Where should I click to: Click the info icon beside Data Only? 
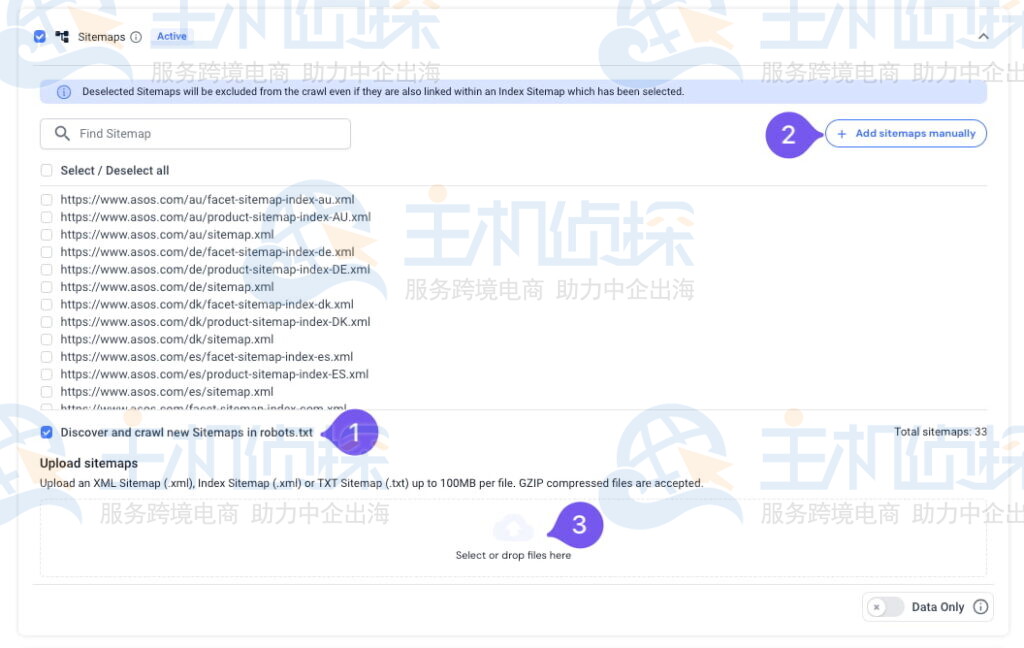coord(980,607)
